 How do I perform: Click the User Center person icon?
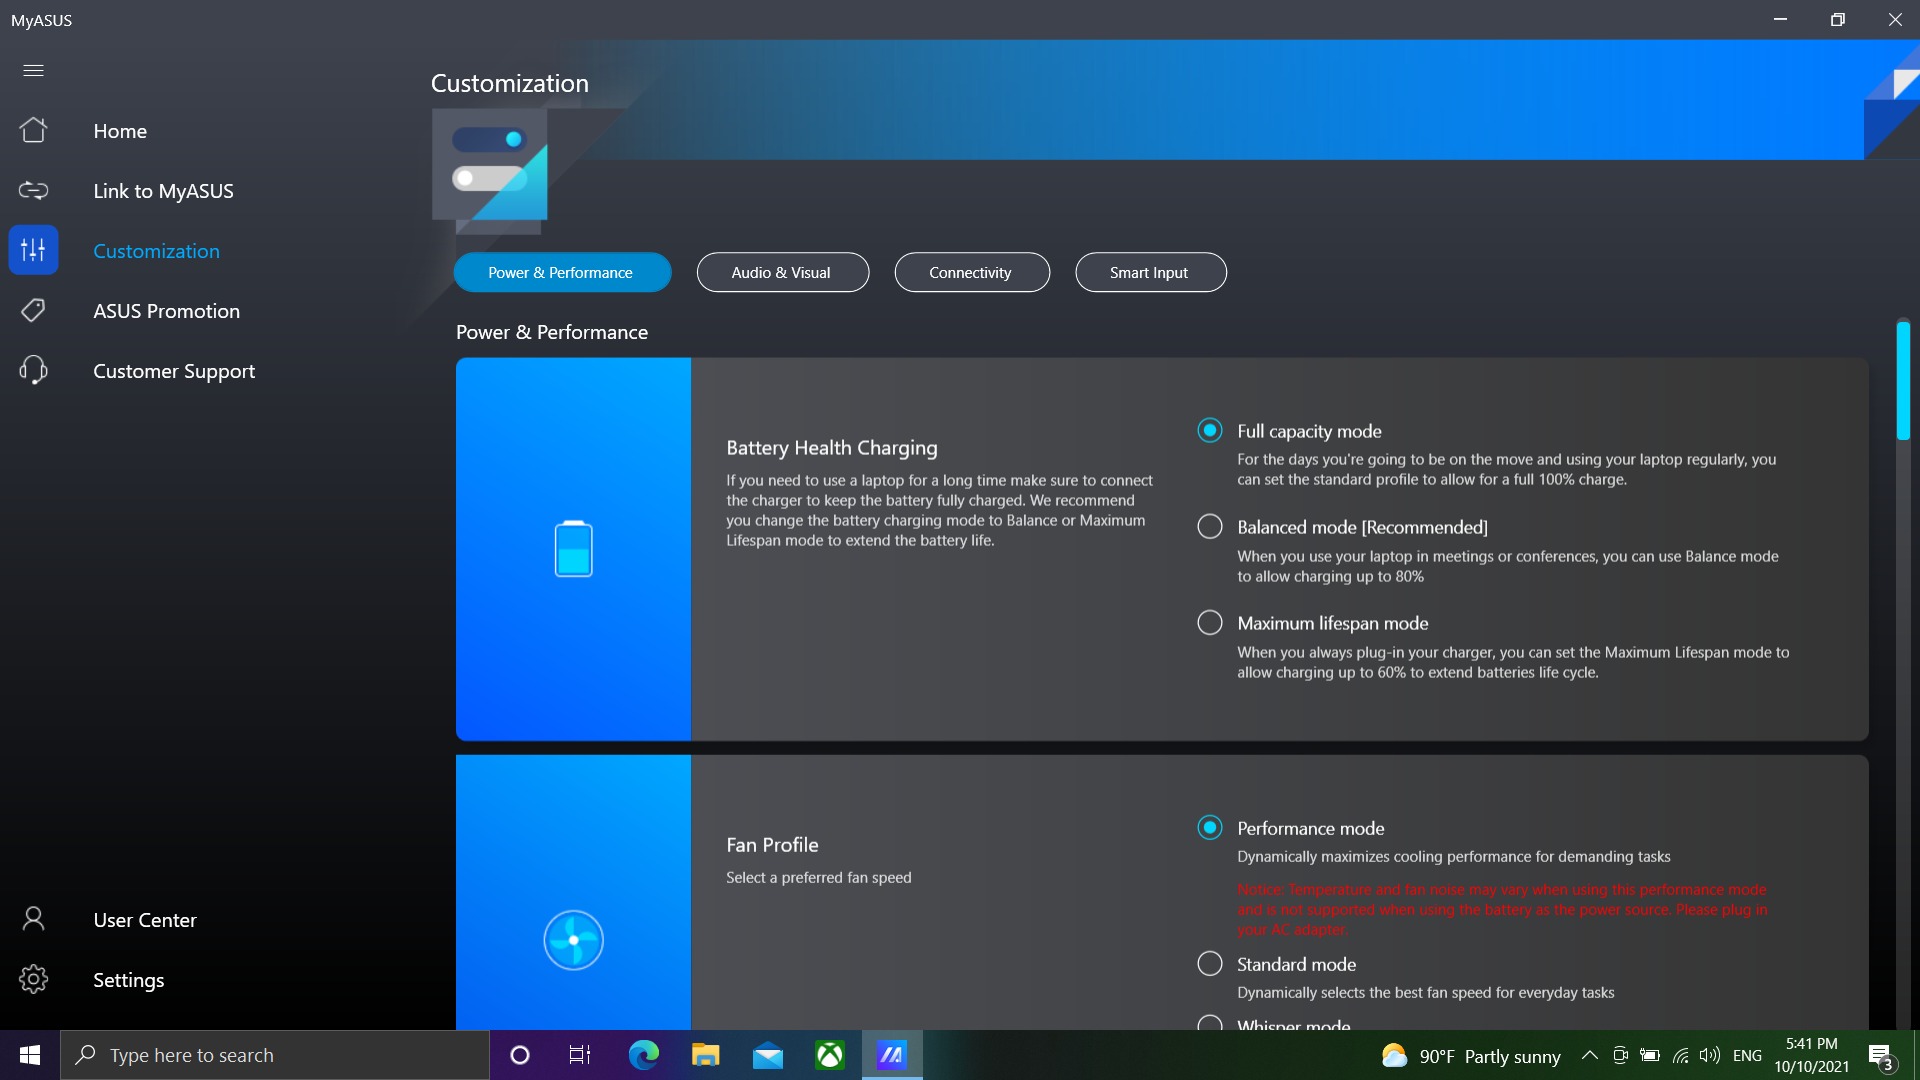pos(33,919)
